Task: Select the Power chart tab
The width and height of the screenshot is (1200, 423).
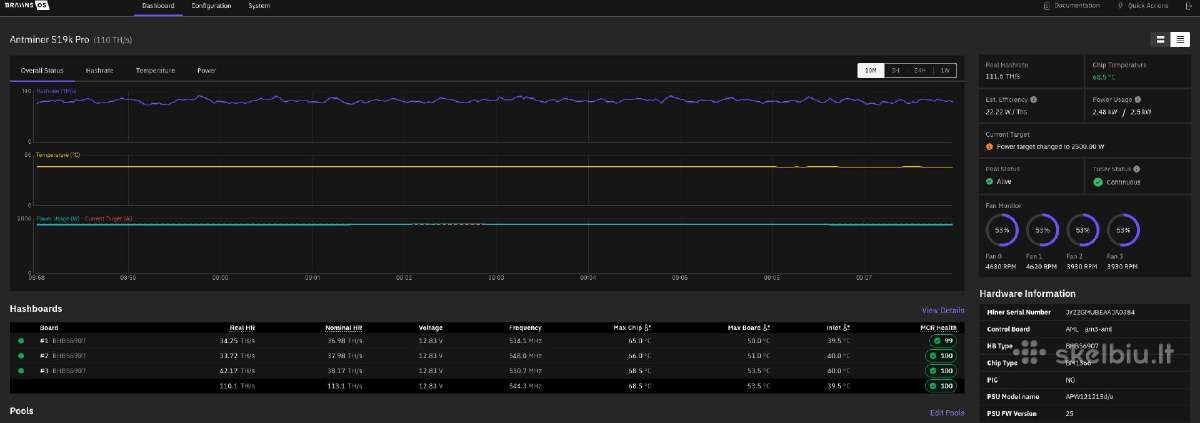Action: [206, 70]
